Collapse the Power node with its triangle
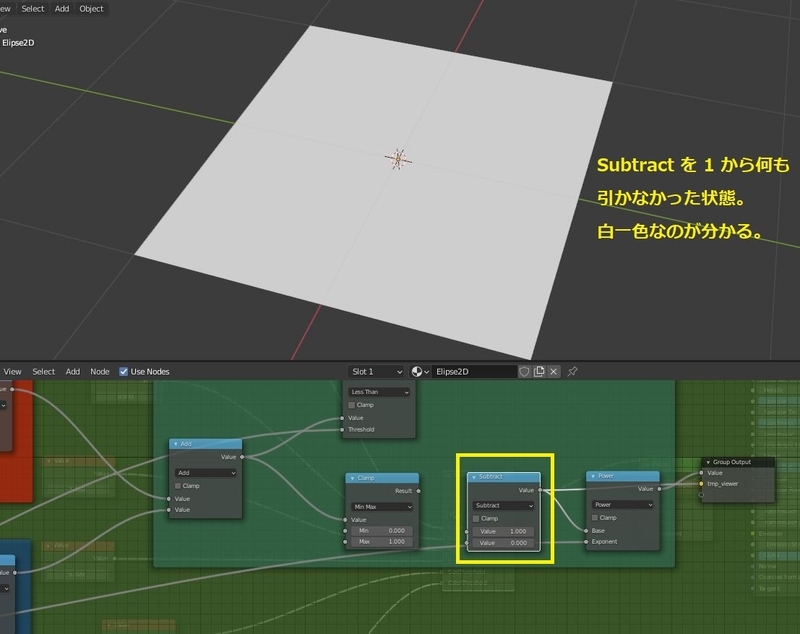This screenshot has height=634, width=800. pyautogui.click(x=593, y=476)
